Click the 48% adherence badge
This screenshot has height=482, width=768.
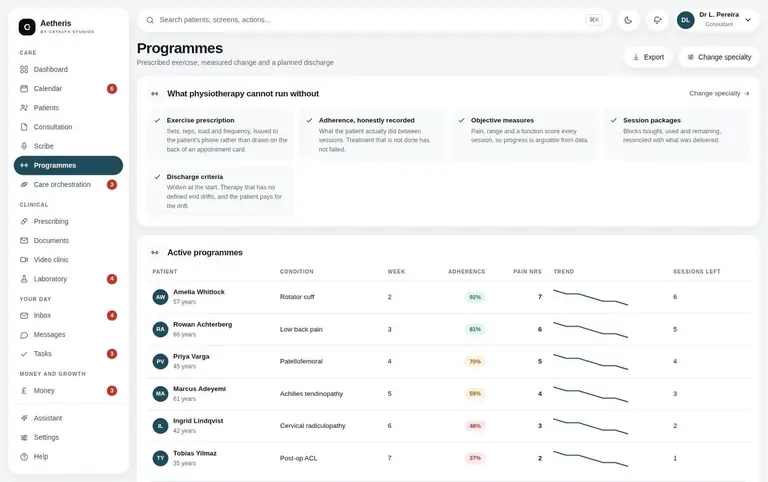click(475, 426)
